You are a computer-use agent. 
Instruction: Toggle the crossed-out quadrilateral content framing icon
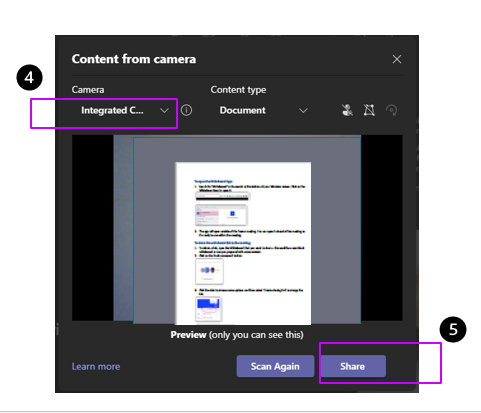click(369, 110)
